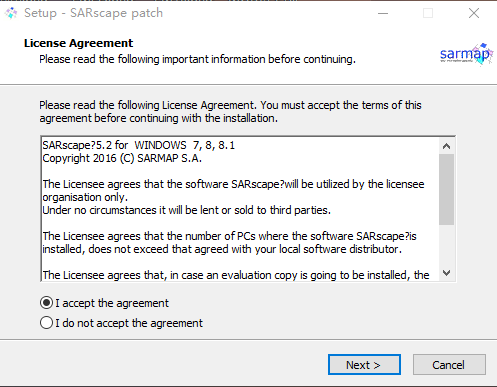
Task: Click the "evaluation copy" line at box bottom
Action: pos(236,275)
